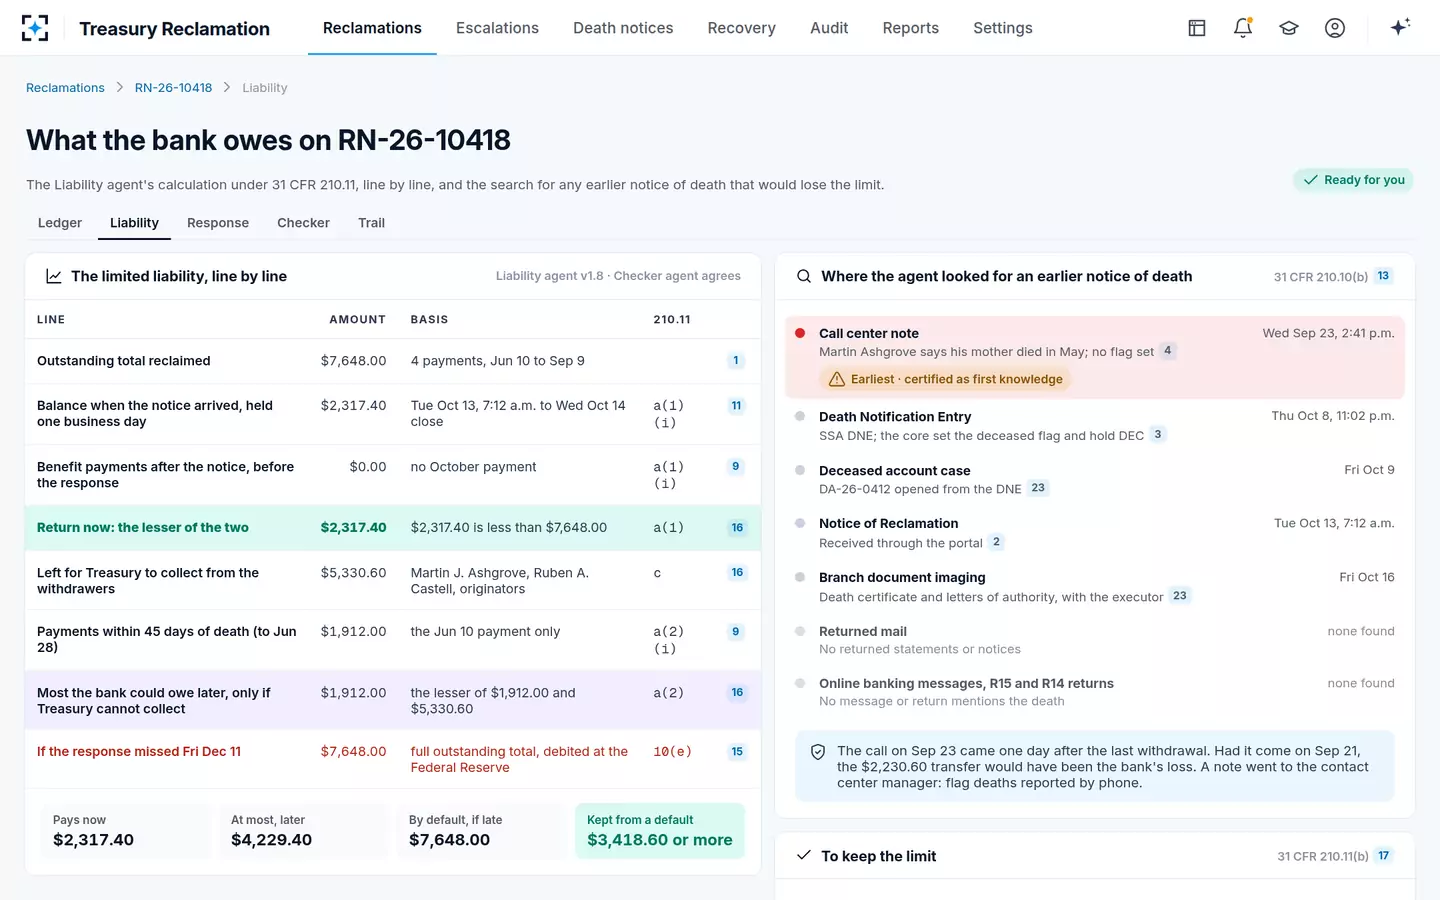Open the notifications bell
Screen dimensions: 1440x900
[x=1243, y=28]
